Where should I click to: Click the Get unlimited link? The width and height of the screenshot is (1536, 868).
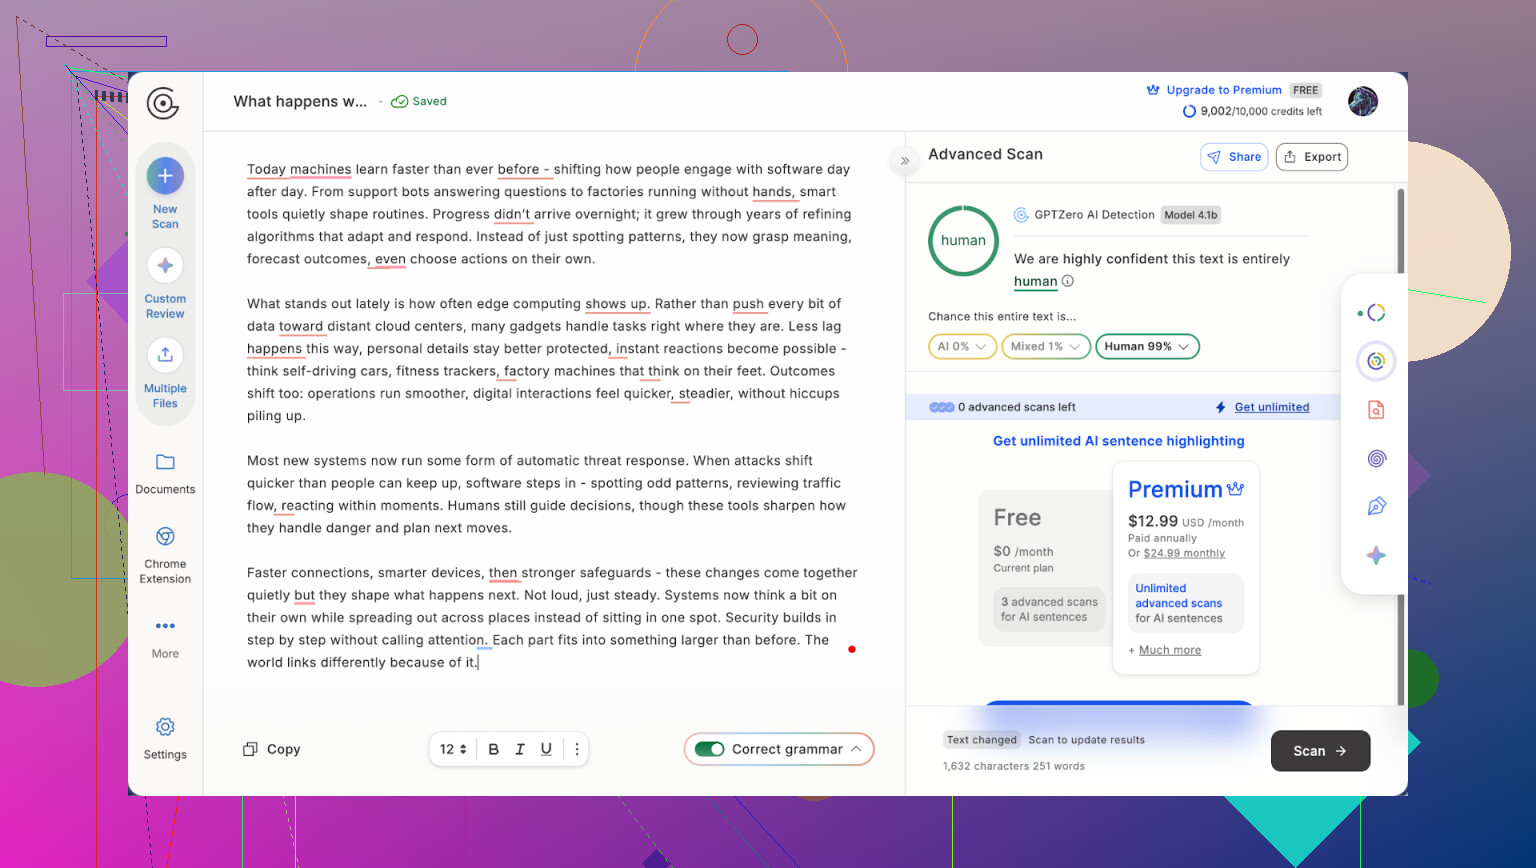(x=1271, y=407)
